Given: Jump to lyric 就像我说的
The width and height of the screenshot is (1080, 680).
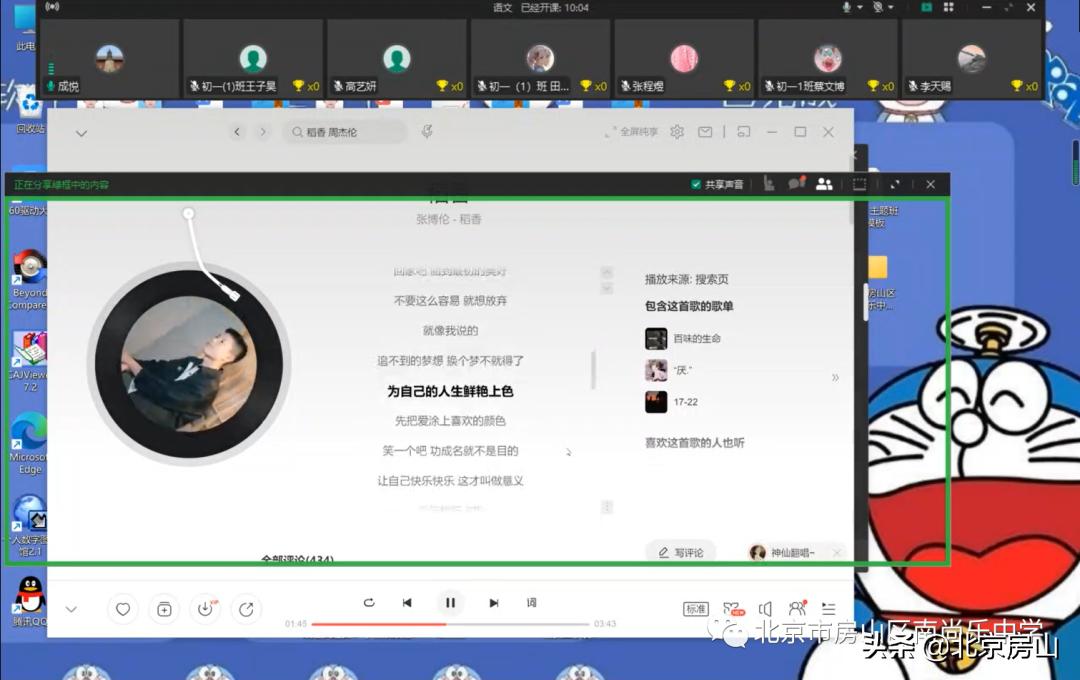Looking at the screenshot, I should point(450,331).
